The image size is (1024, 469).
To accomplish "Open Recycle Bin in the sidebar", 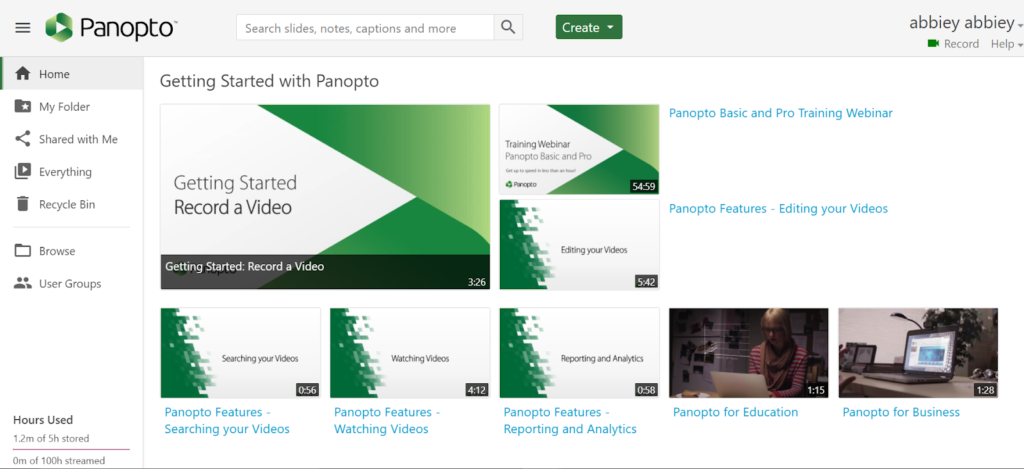I will [x=72, y=204].
